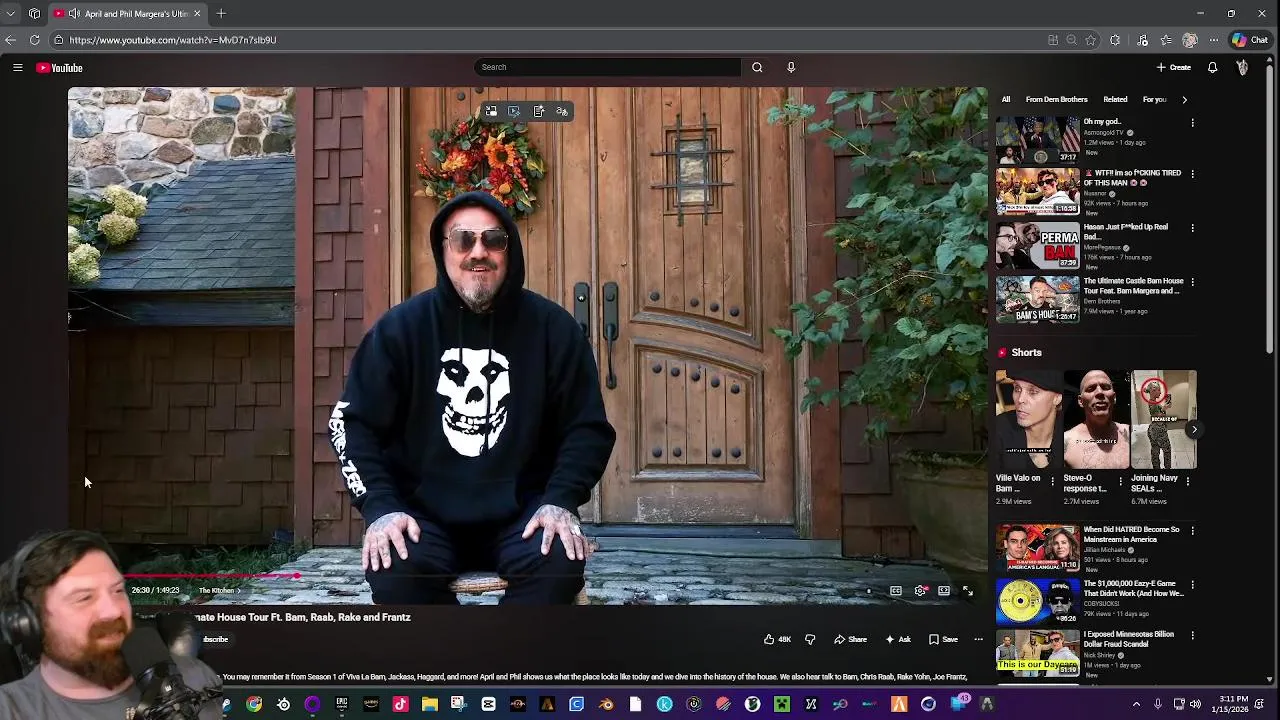Select the For you chip
This screenshot has height=720, width=1280.
1155,99
